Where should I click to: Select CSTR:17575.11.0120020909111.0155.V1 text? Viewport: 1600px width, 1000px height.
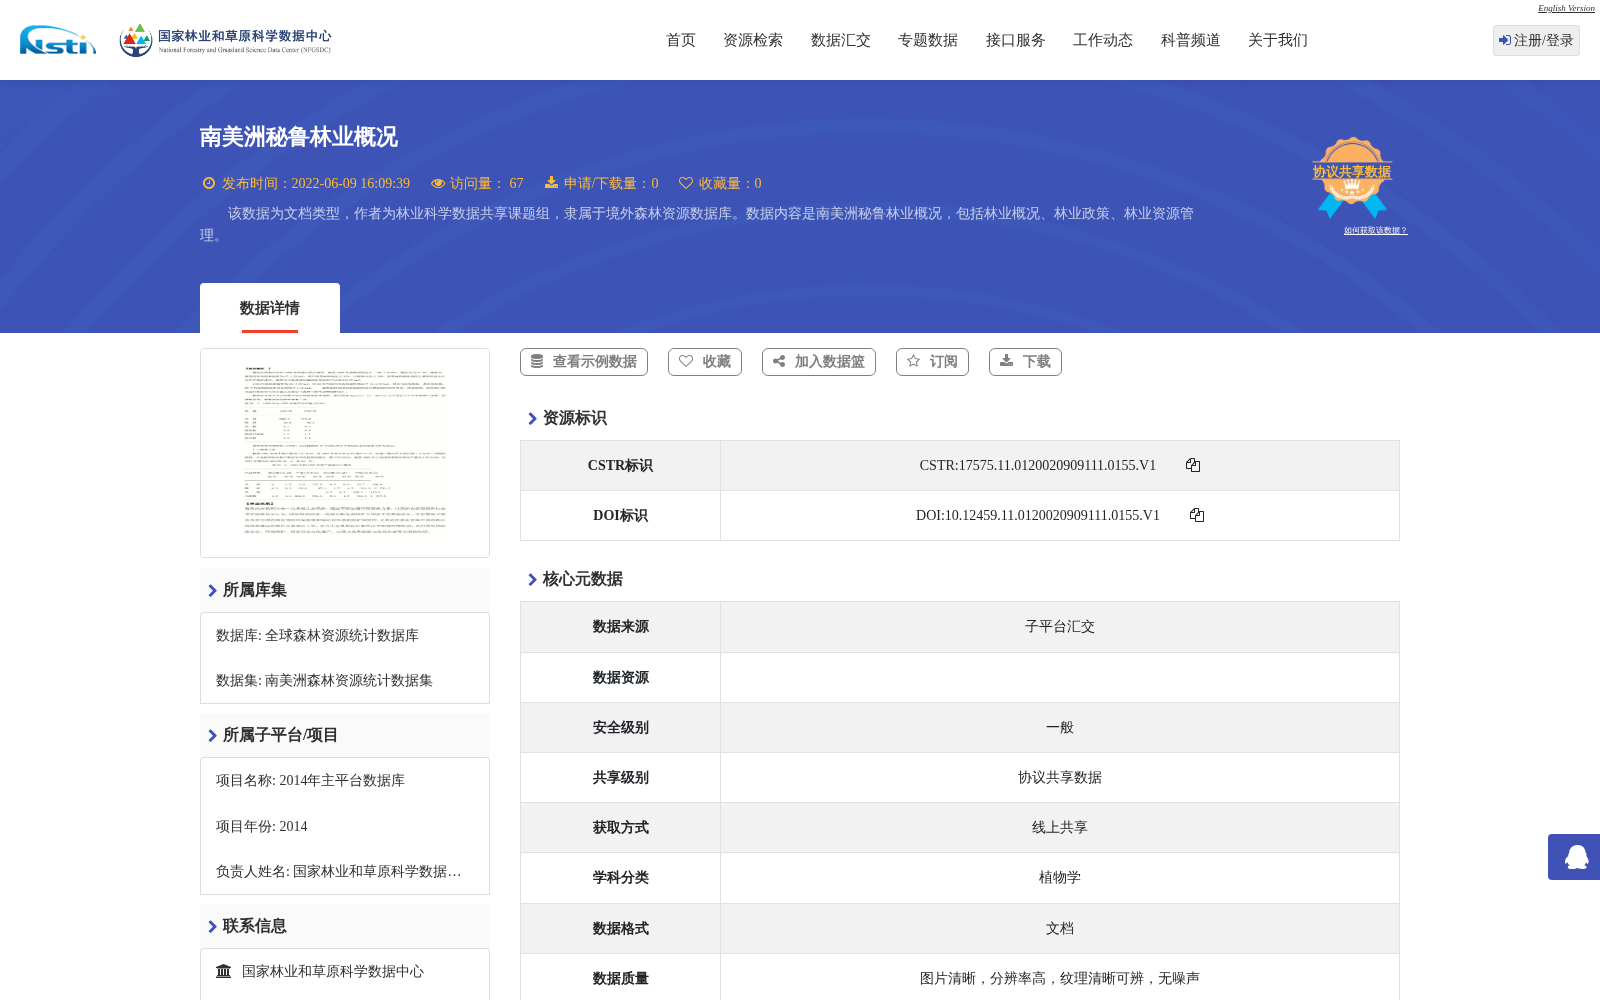coord(1038,465)
